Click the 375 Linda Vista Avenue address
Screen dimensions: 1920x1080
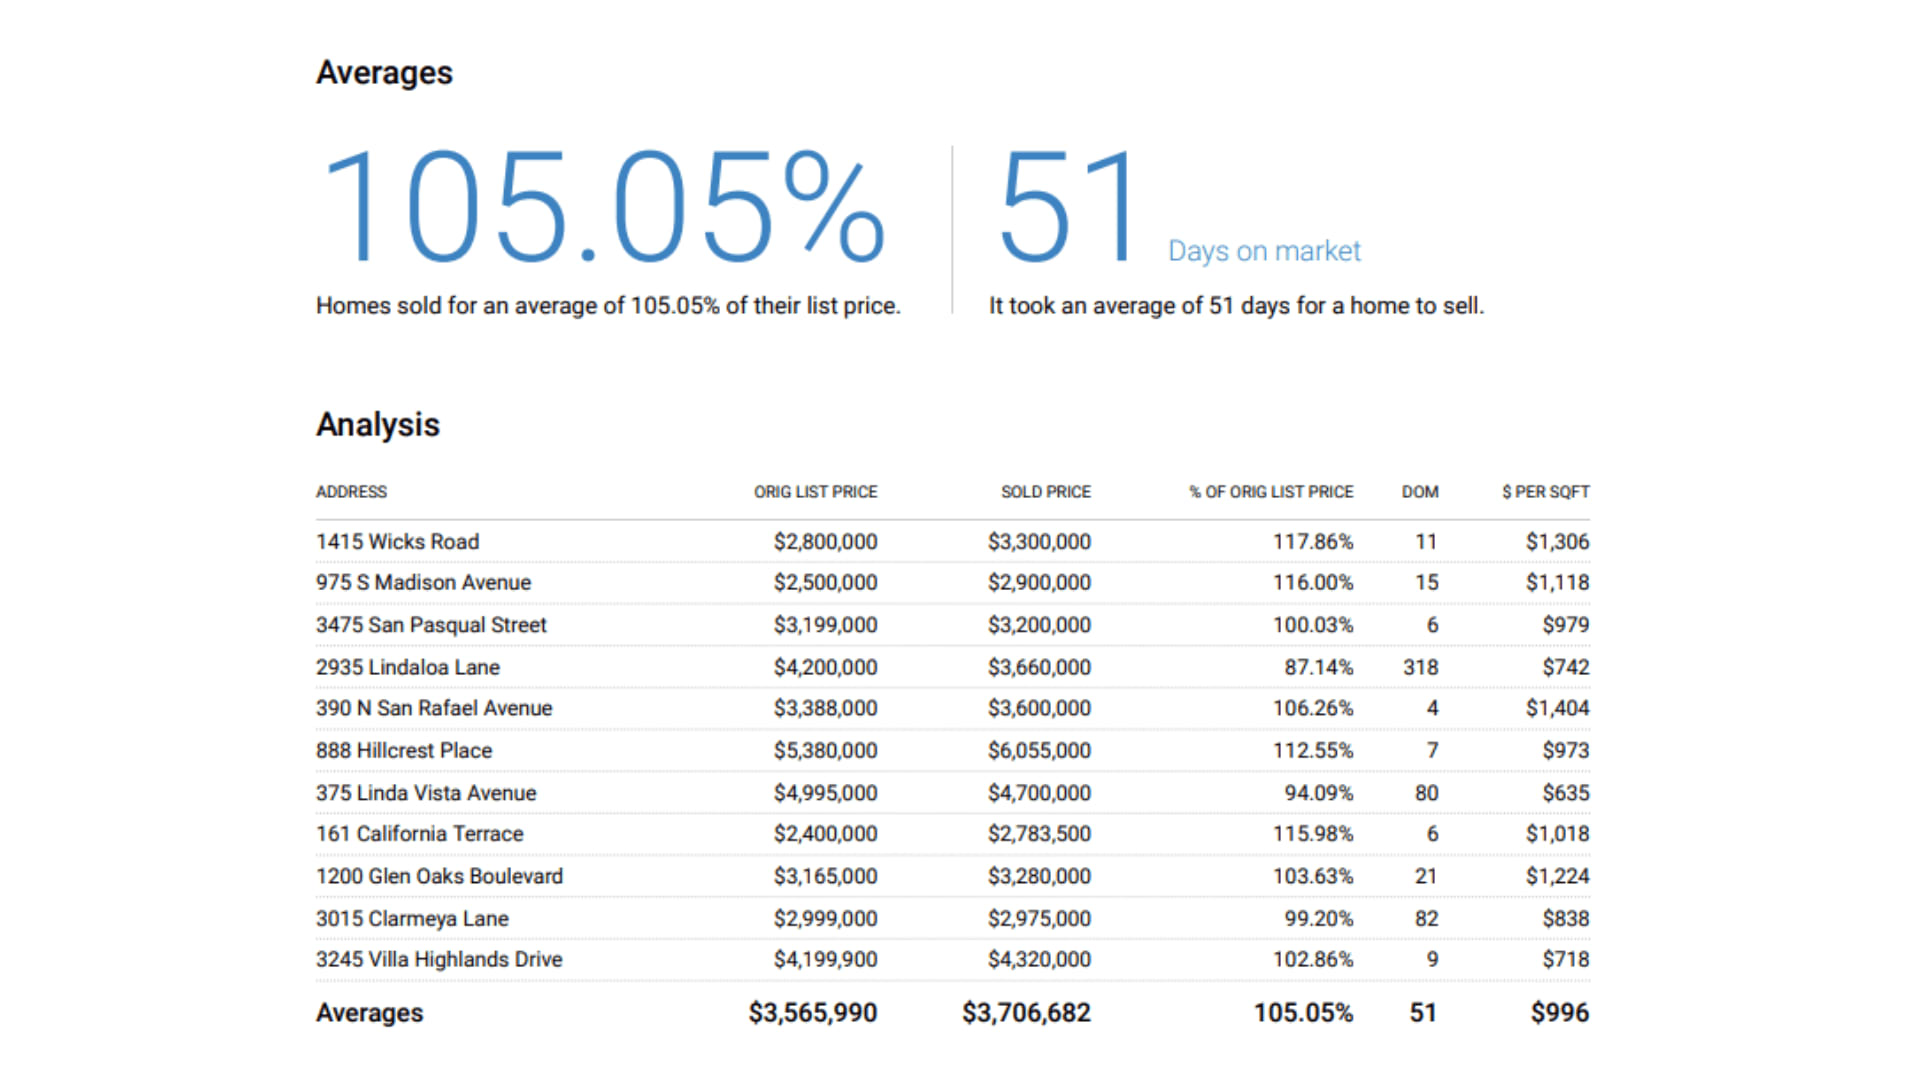tap(426, 793)
